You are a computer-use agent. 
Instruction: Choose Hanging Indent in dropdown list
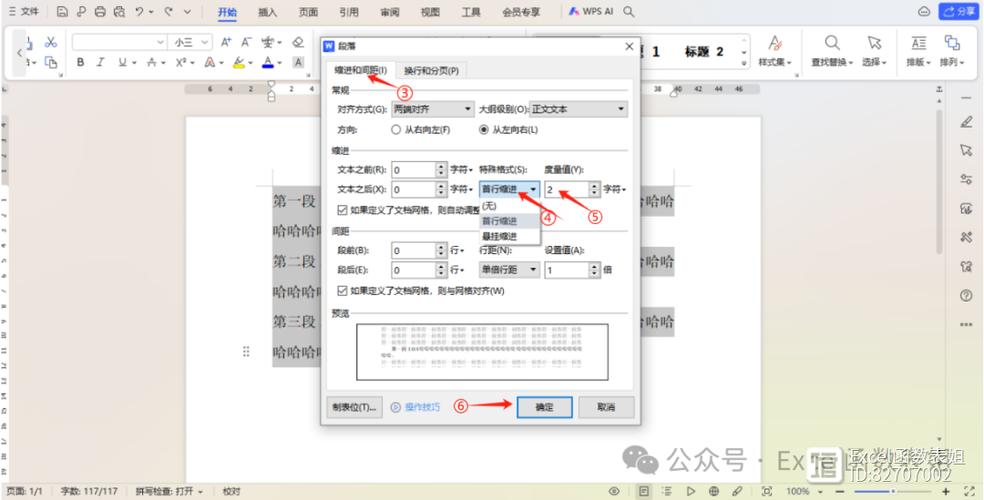[x=509, y=237]
